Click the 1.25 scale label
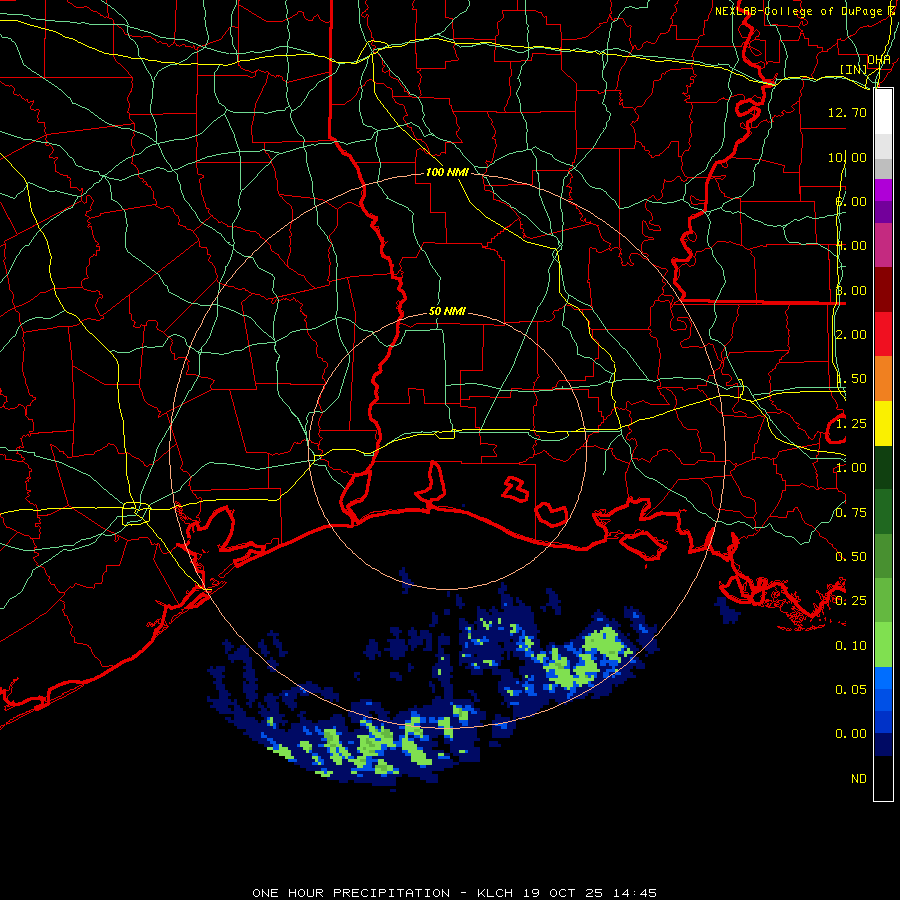This screenshot has height=900, width=900. pos(851,424)
